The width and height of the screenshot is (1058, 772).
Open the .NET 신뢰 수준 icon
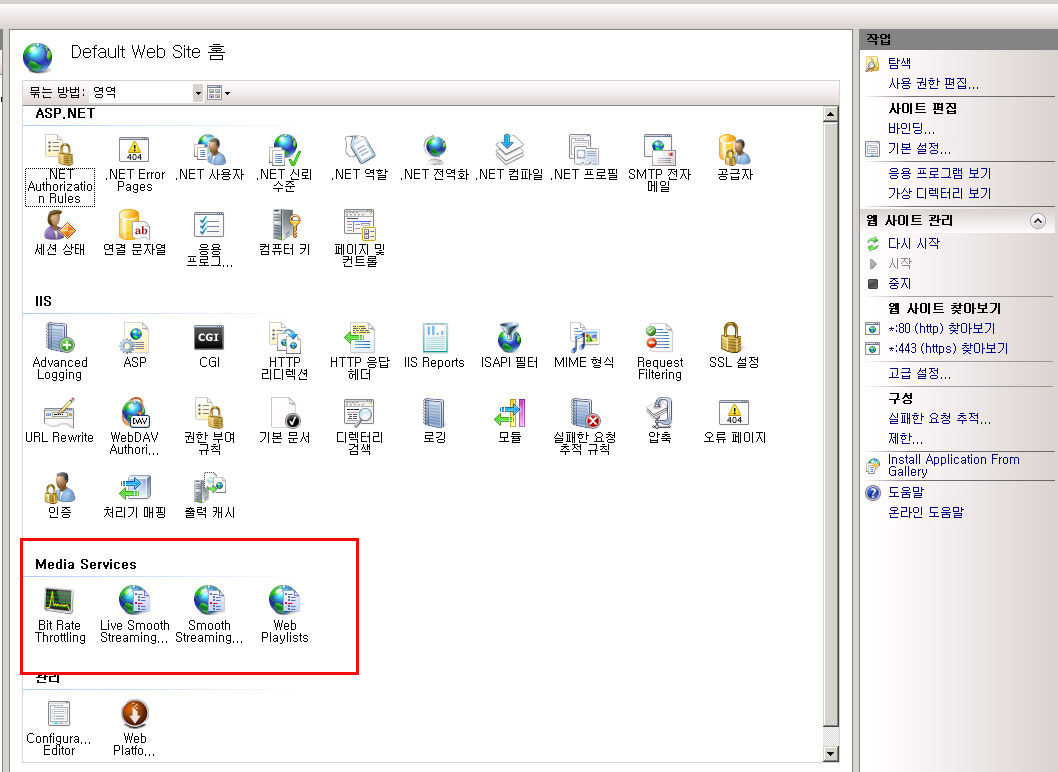click(284, 163)
